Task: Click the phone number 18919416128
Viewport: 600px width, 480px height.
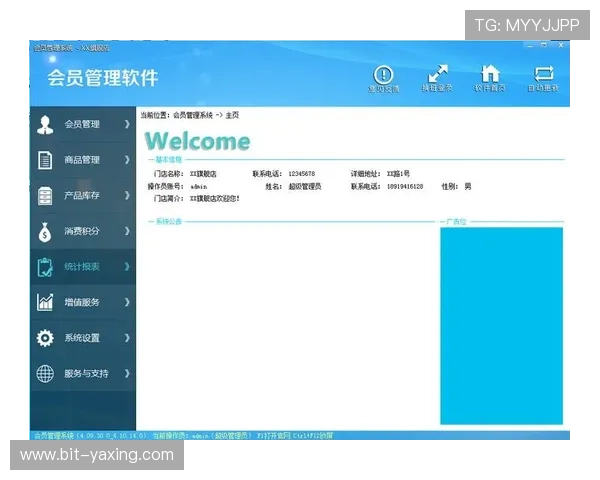Action: [405, 186]
